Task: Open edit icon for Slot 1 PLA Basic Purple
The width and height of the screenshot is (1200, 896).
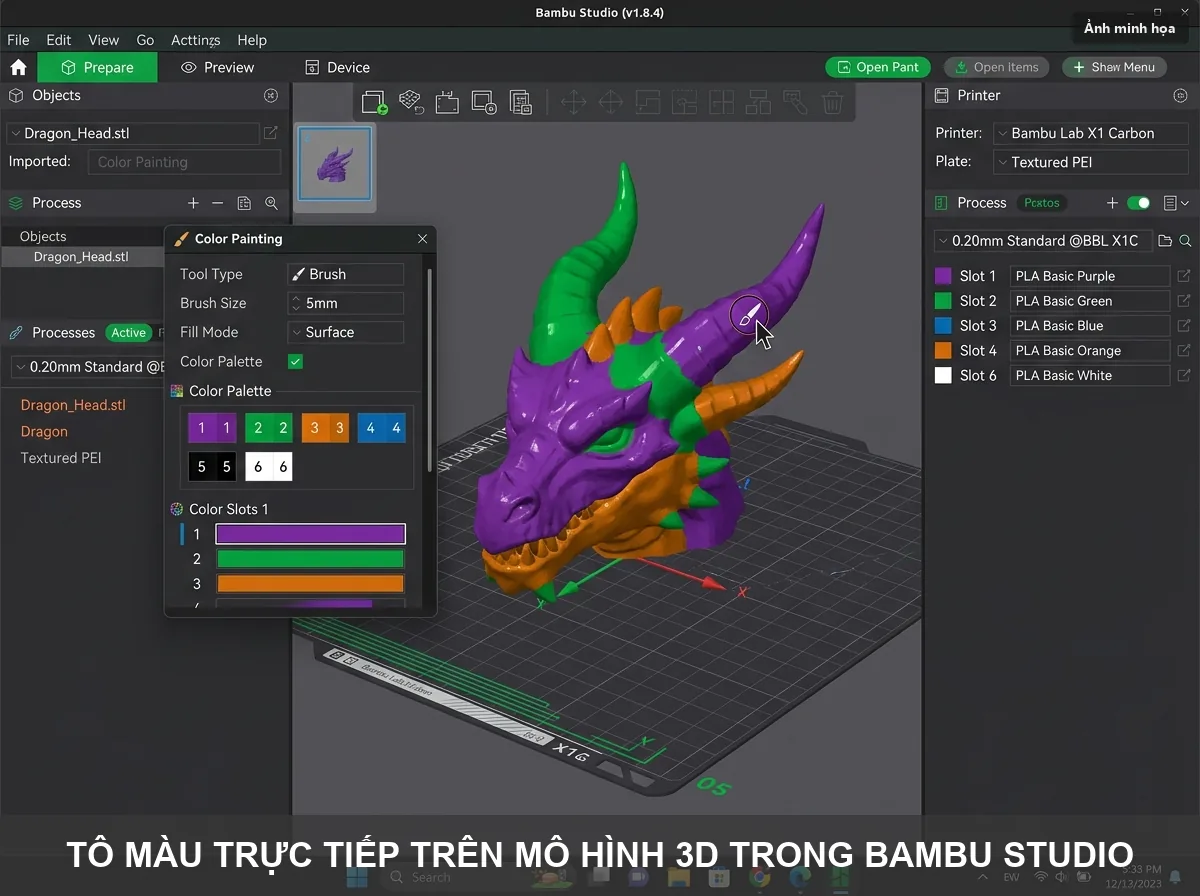Action: click(1184, 276)
